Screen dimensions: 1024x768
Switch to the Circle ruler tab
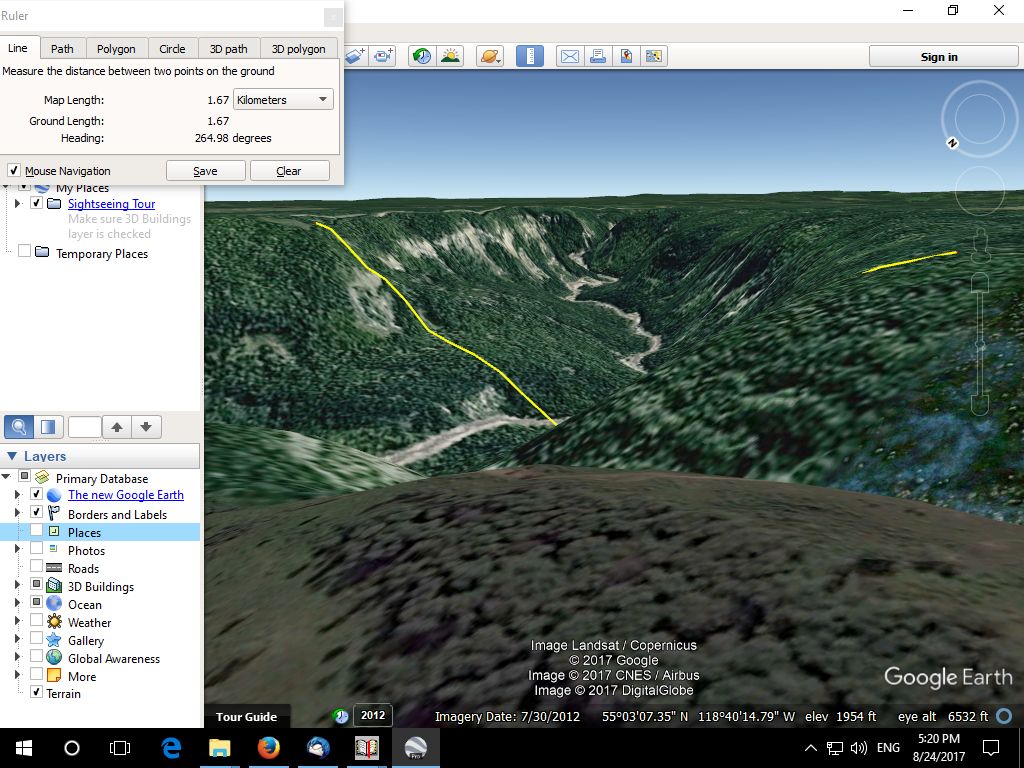(172, 49)
